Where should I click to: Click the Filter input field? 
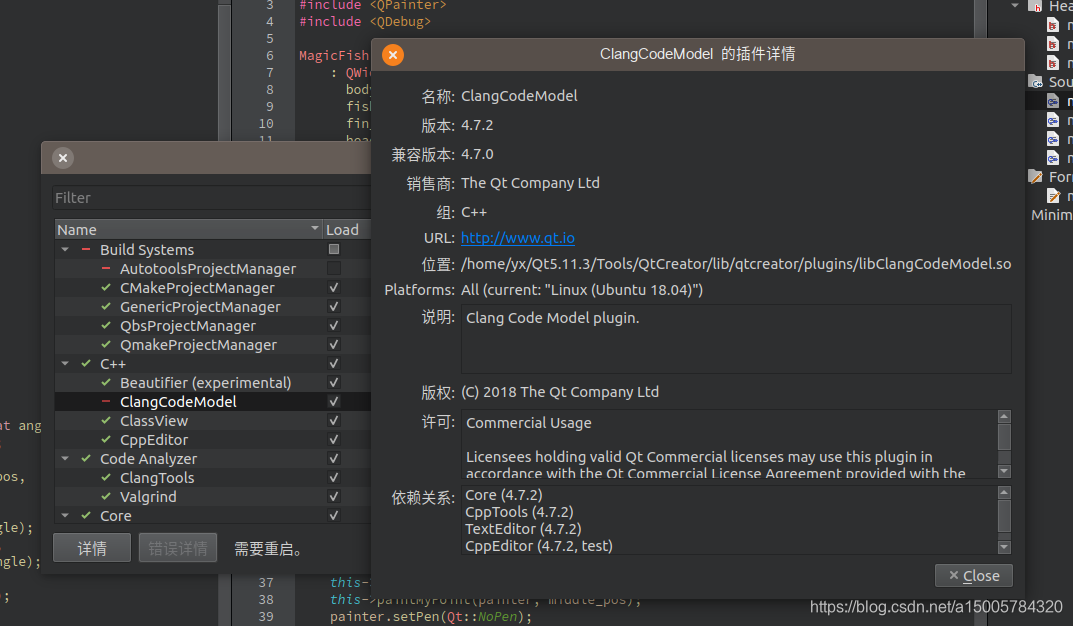[x=200, y=197]
